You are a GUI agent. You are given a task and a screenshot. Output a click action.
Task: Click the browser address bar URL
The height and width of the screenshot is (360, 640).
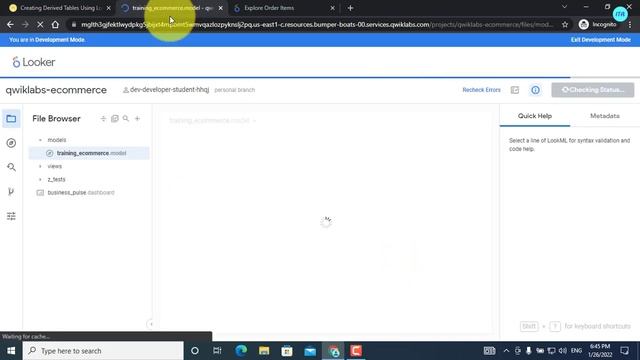pos(316,24)
